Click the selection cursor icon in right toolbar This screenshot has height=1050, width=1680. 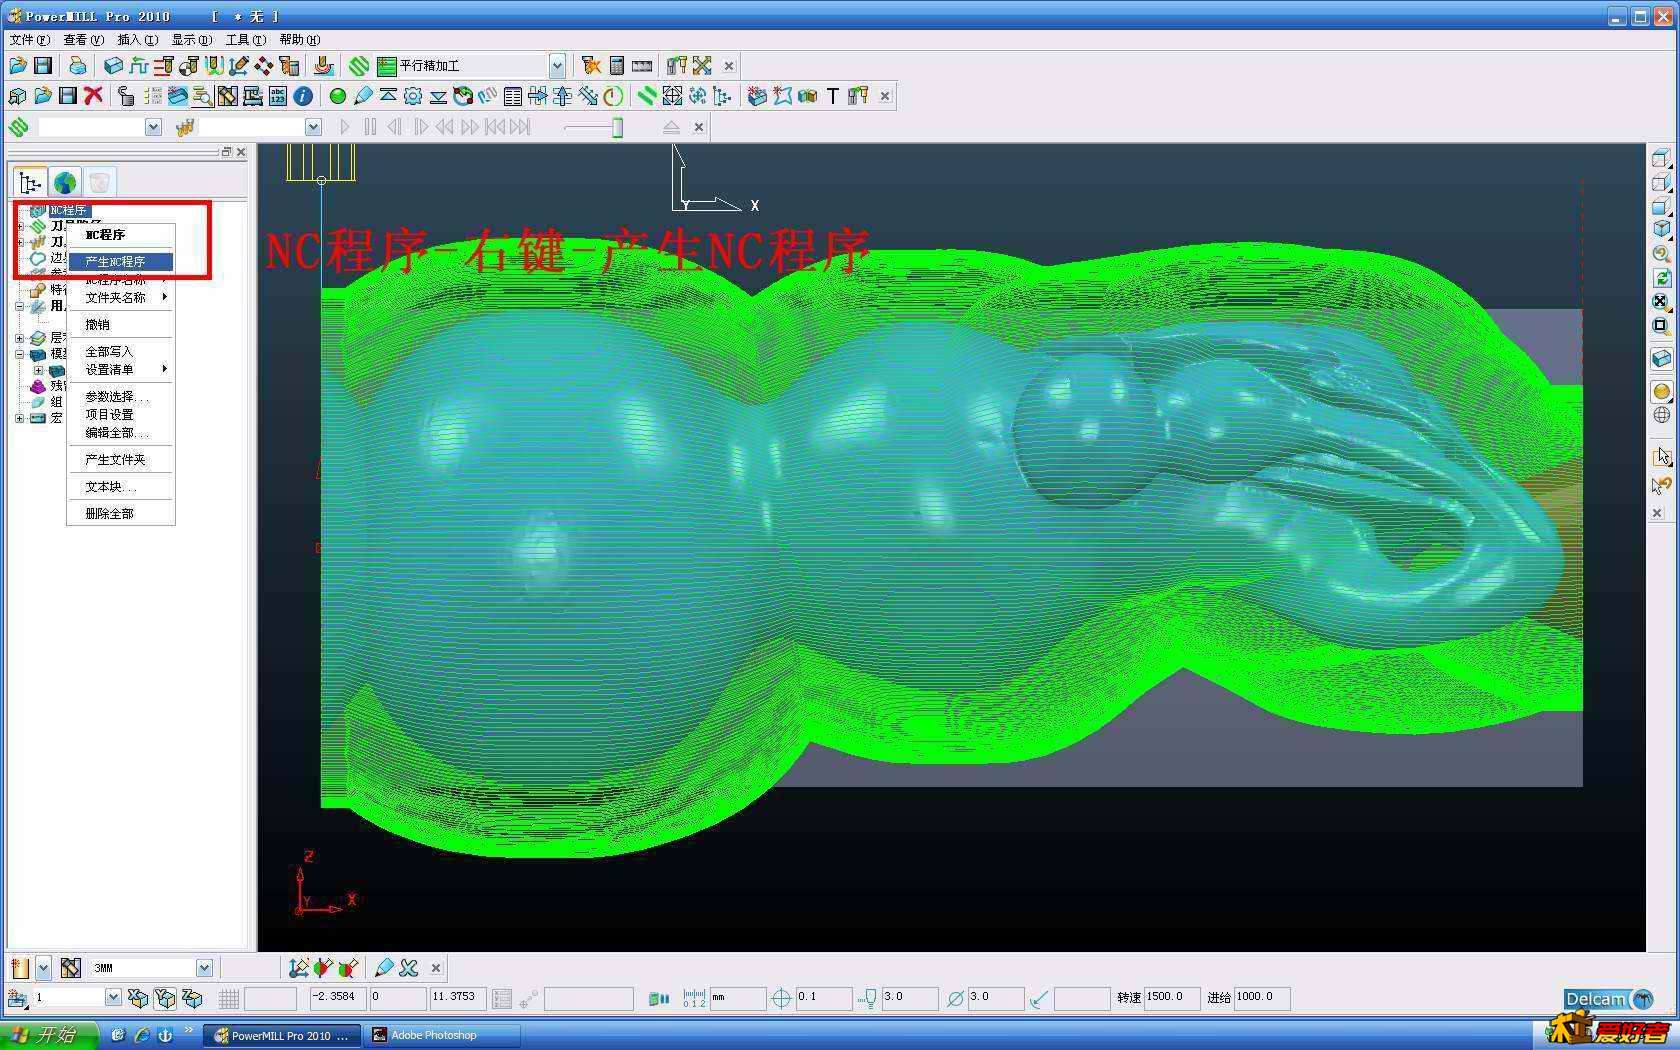(x=1661, y=456)
